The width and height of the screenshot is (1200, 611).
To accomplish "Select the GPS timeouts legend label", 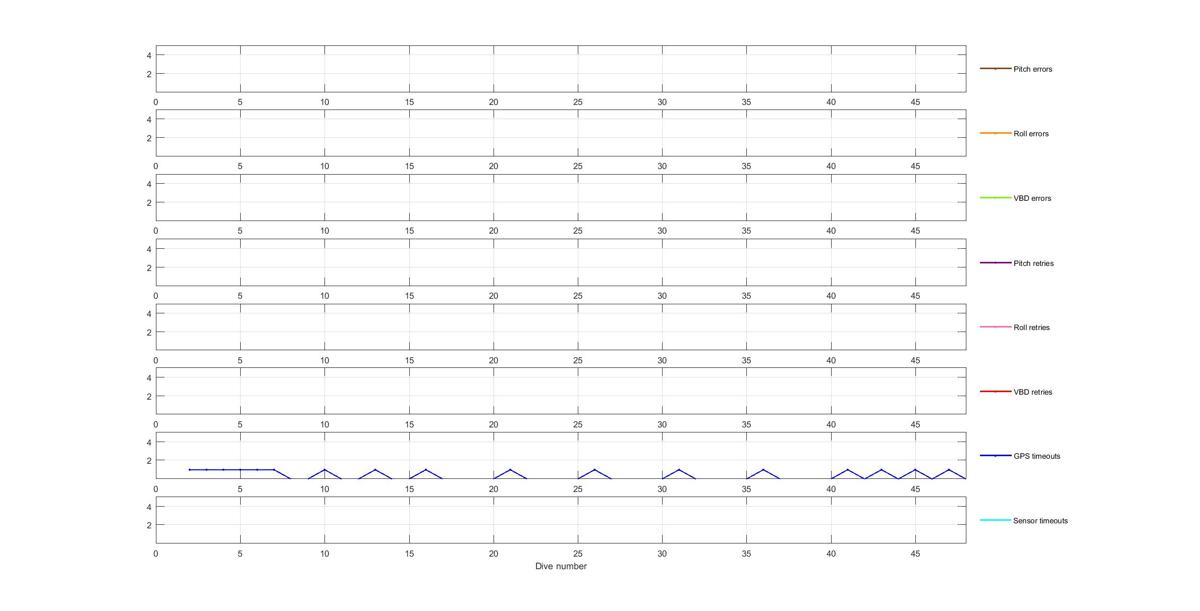I will click(x=1036, y=456).
